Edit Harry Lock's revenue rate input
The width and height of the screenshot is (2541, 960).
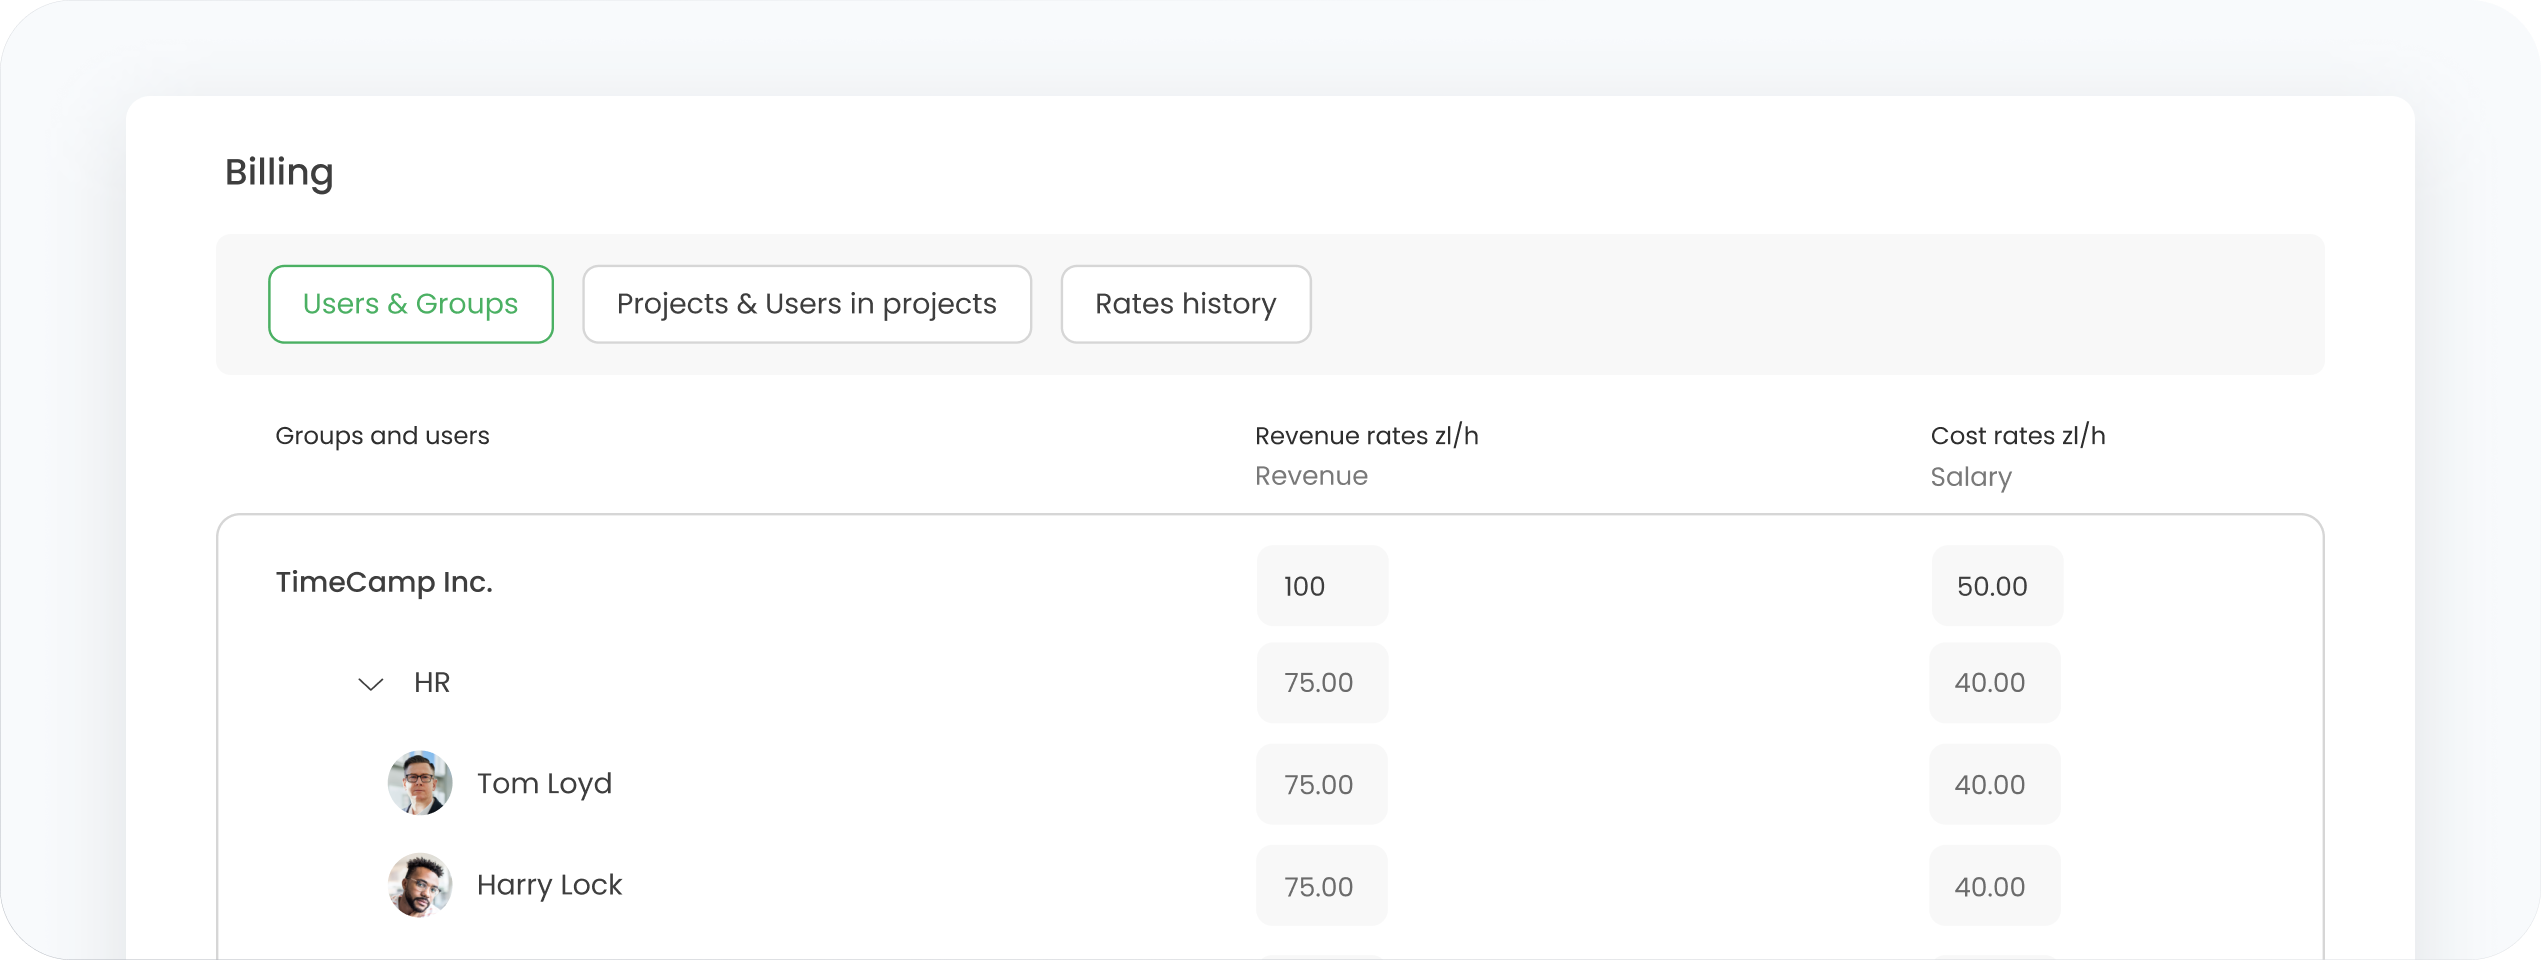point(1321,886)
